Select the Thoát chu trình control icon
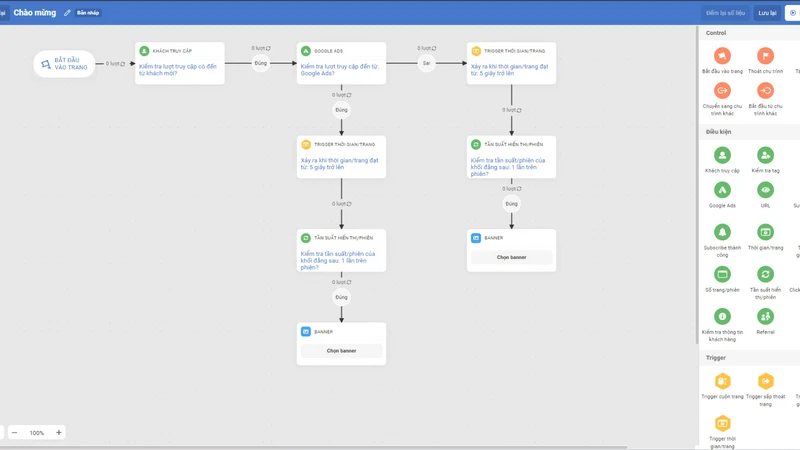The width and height of the screenshot is (800, 450). pos(765,56)
